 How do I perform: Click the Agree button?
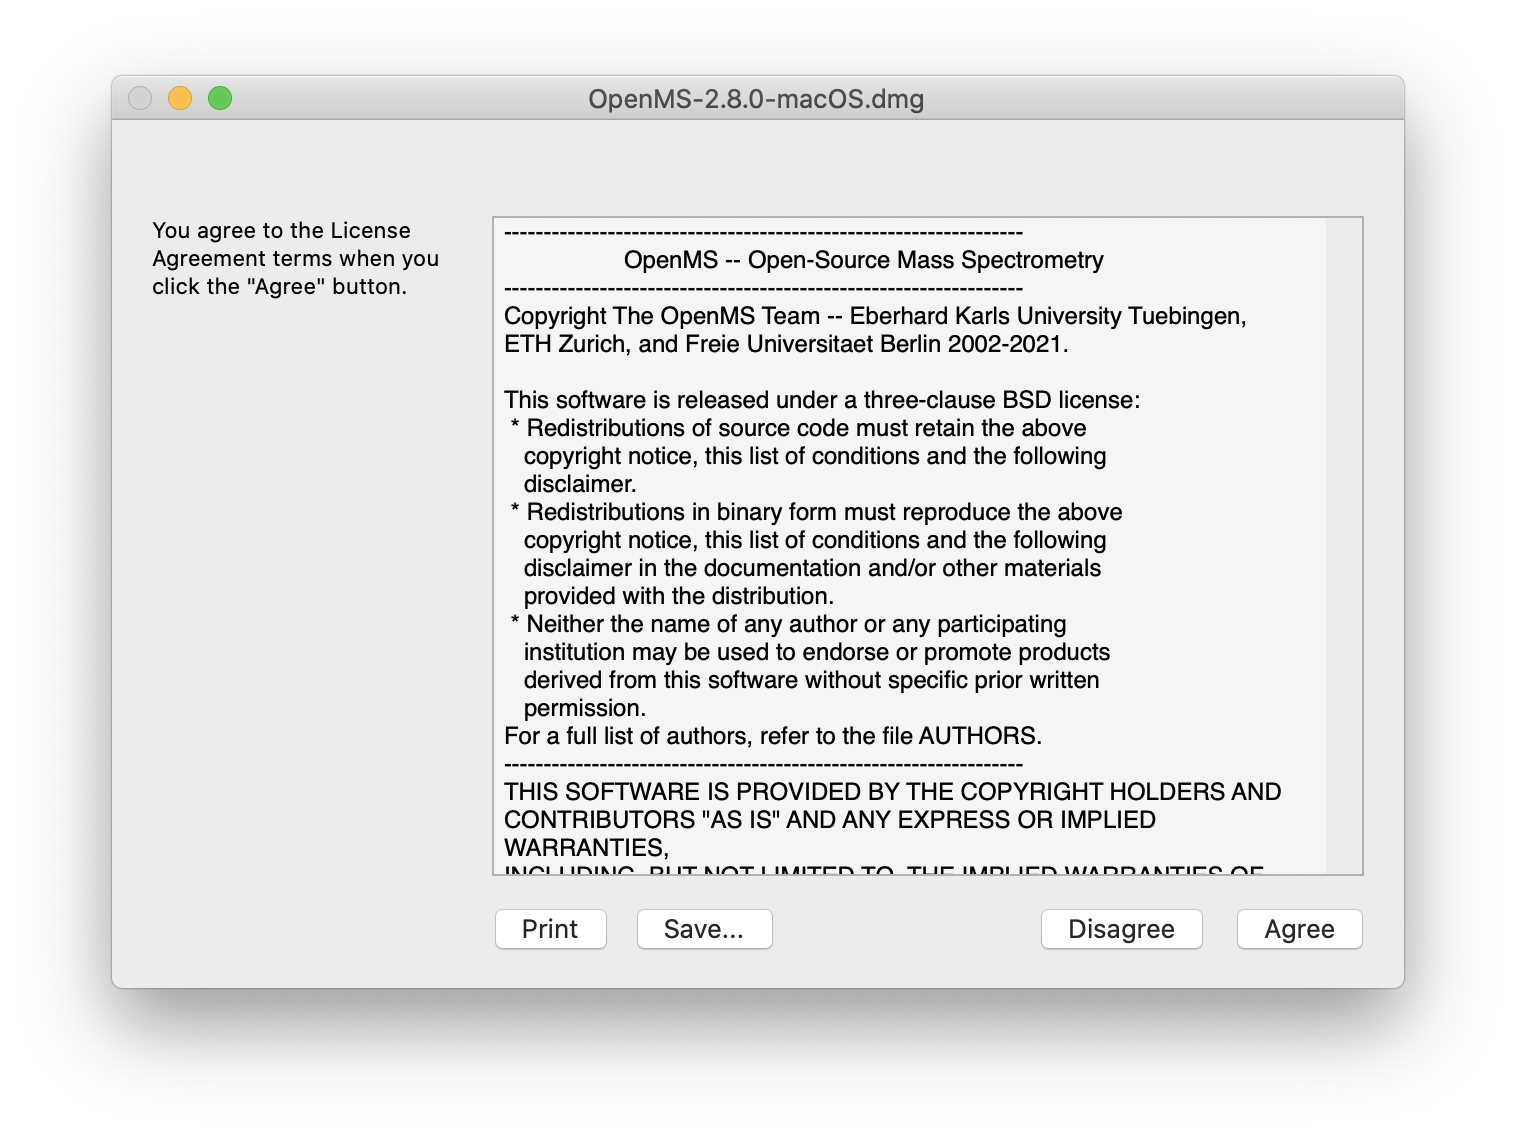(1299, 929)
